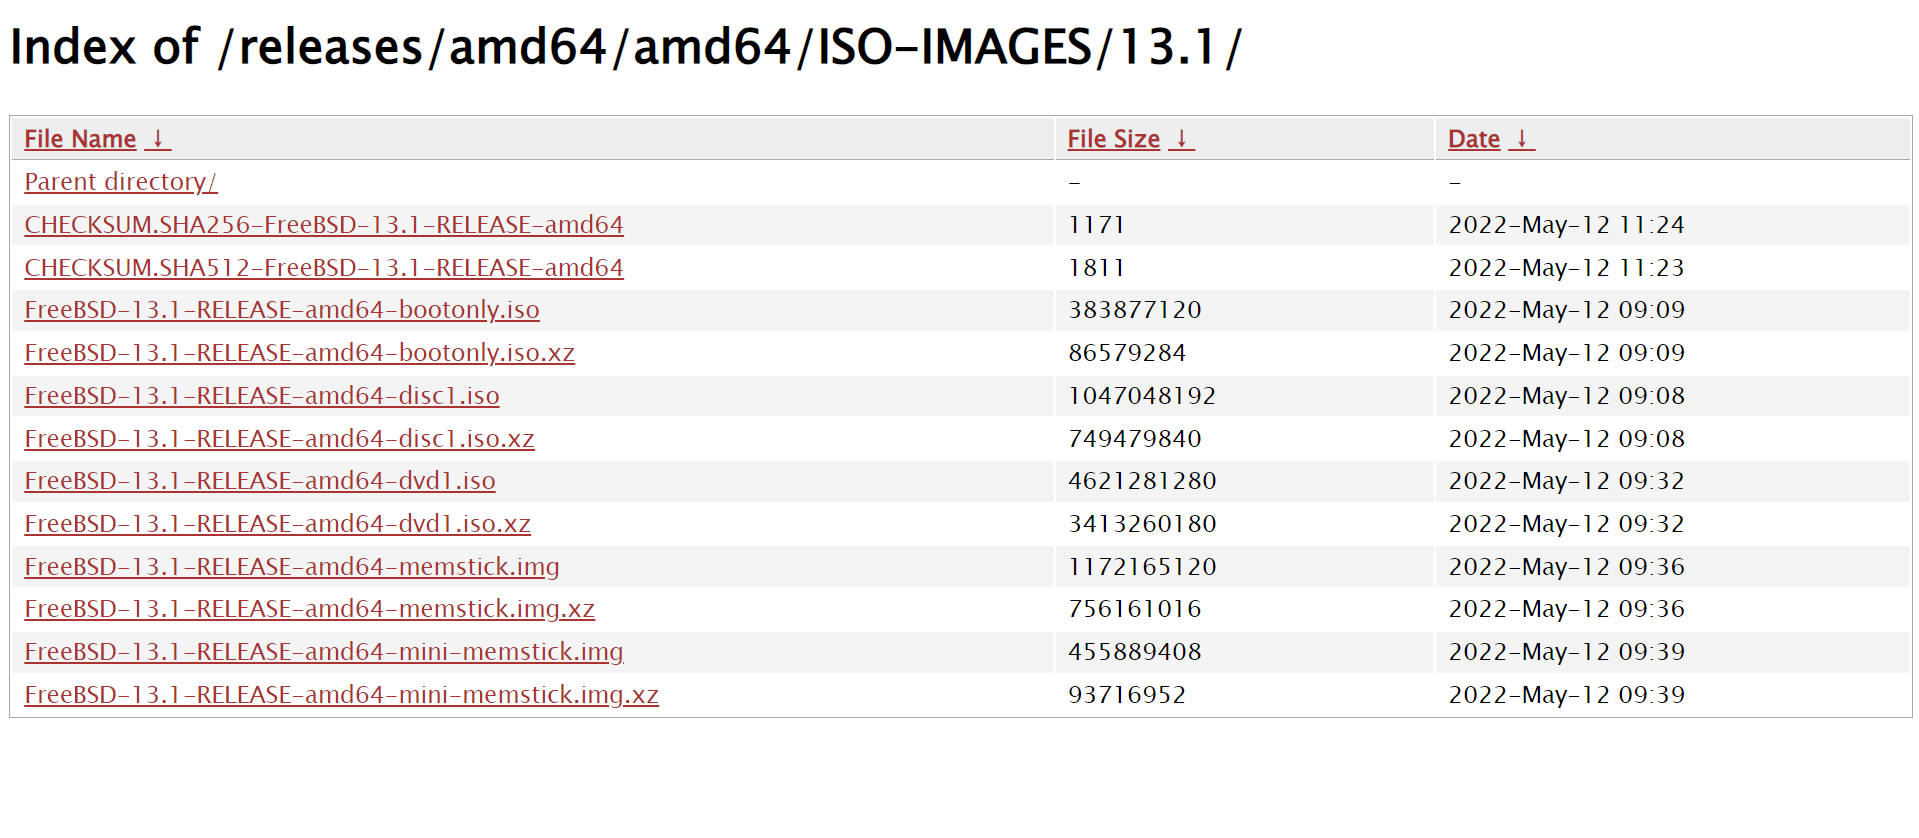Open CHECKSUM.SHA512-FreeBSD-13.1-RELEASE-amd64 file
The height and width of the screenshot is (838, 1919).
coord(324,268)
